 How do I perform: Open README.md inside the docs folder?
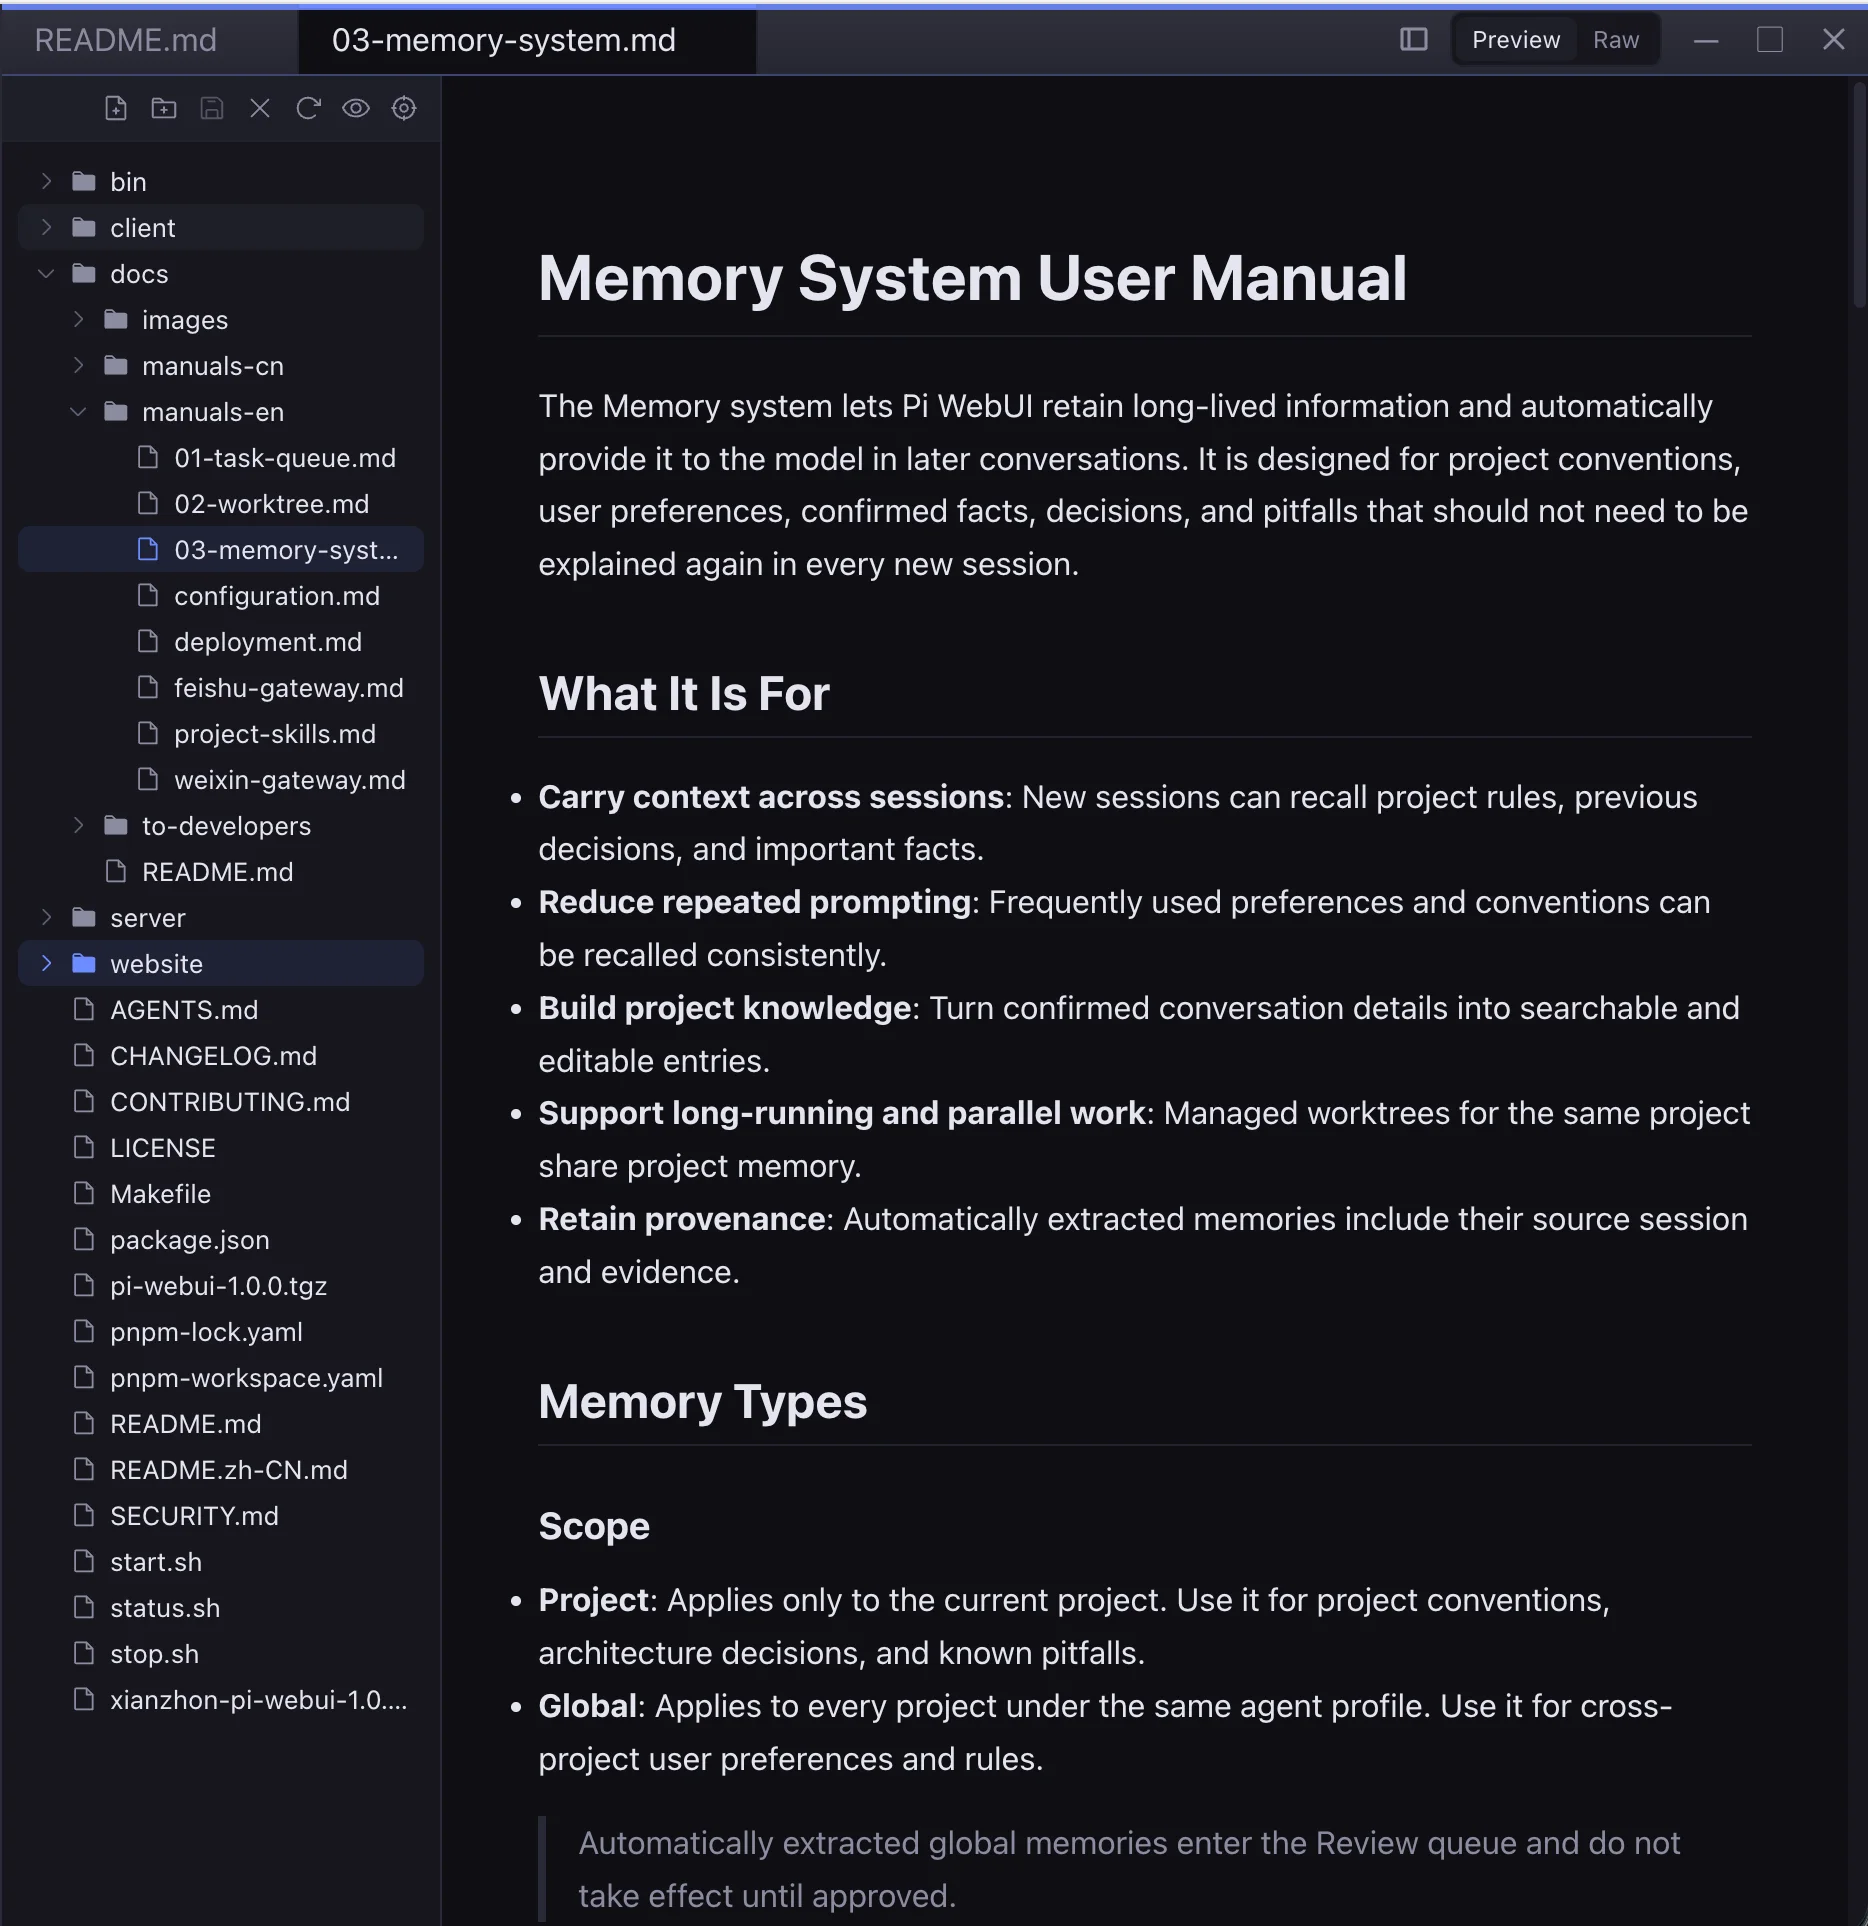coord(221,871)
